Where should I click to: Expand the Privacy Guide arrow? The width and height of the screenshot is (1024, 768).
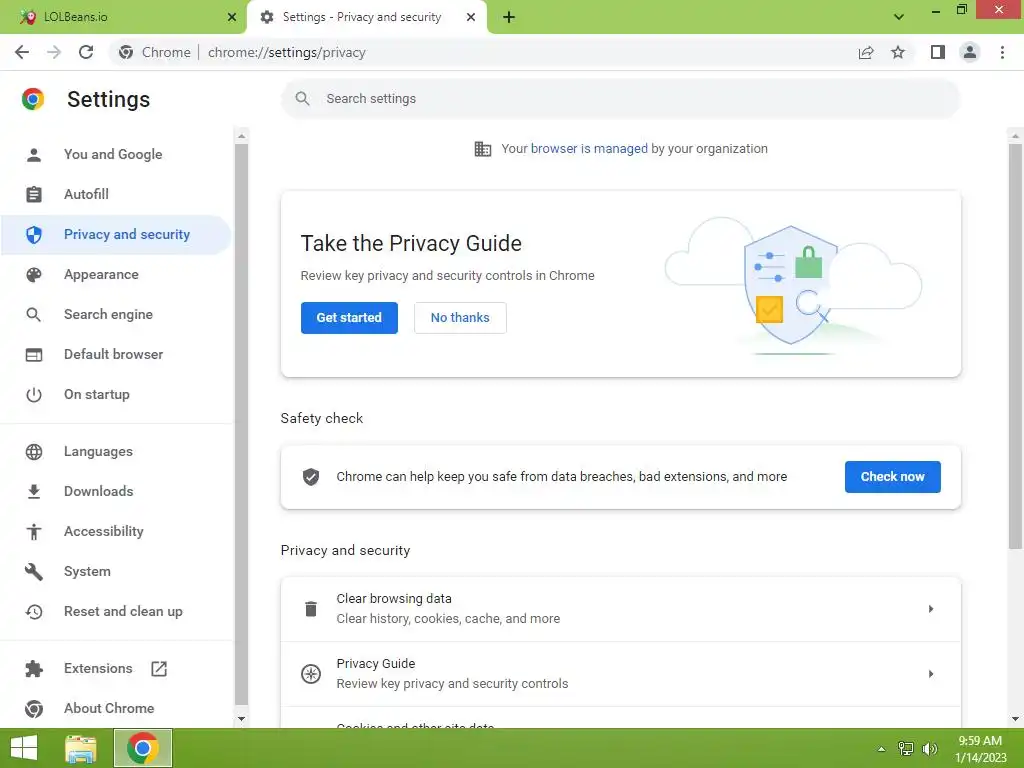tap(931, 674)
